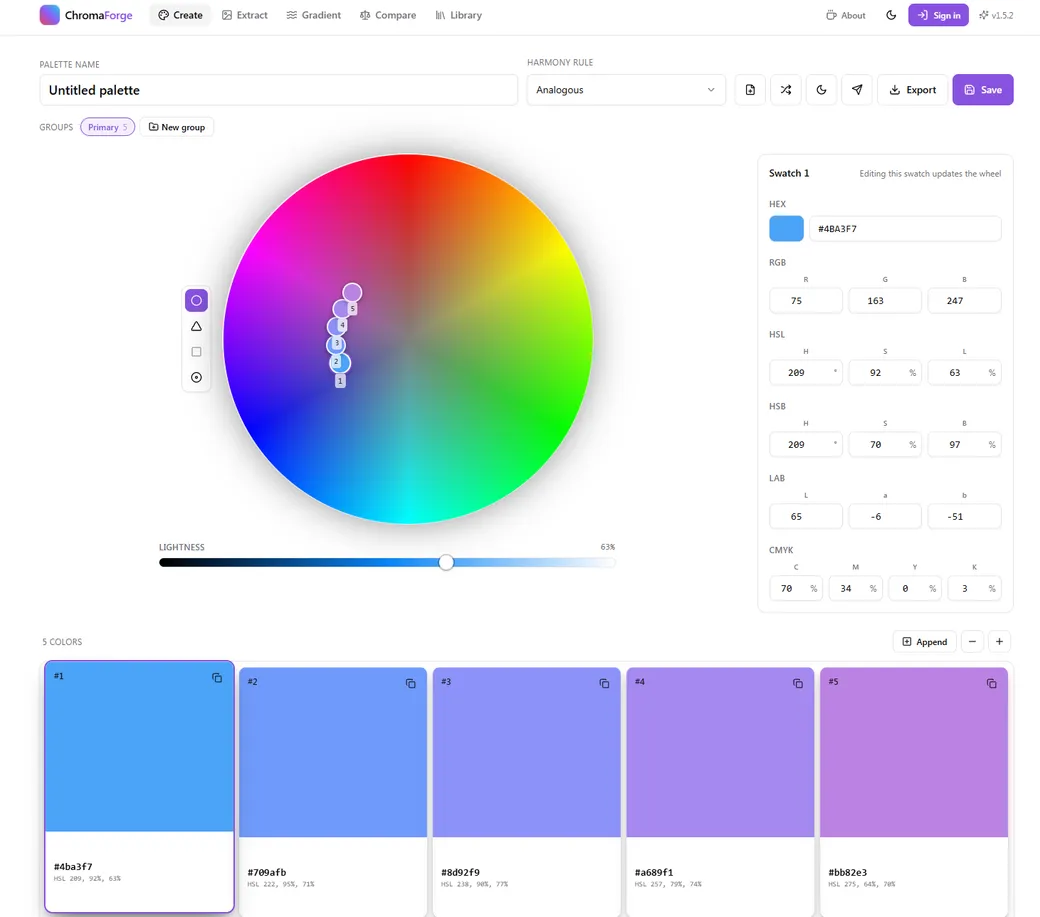
Task: Edit the RGB R value 75
Action: click(x=806, y=300)
